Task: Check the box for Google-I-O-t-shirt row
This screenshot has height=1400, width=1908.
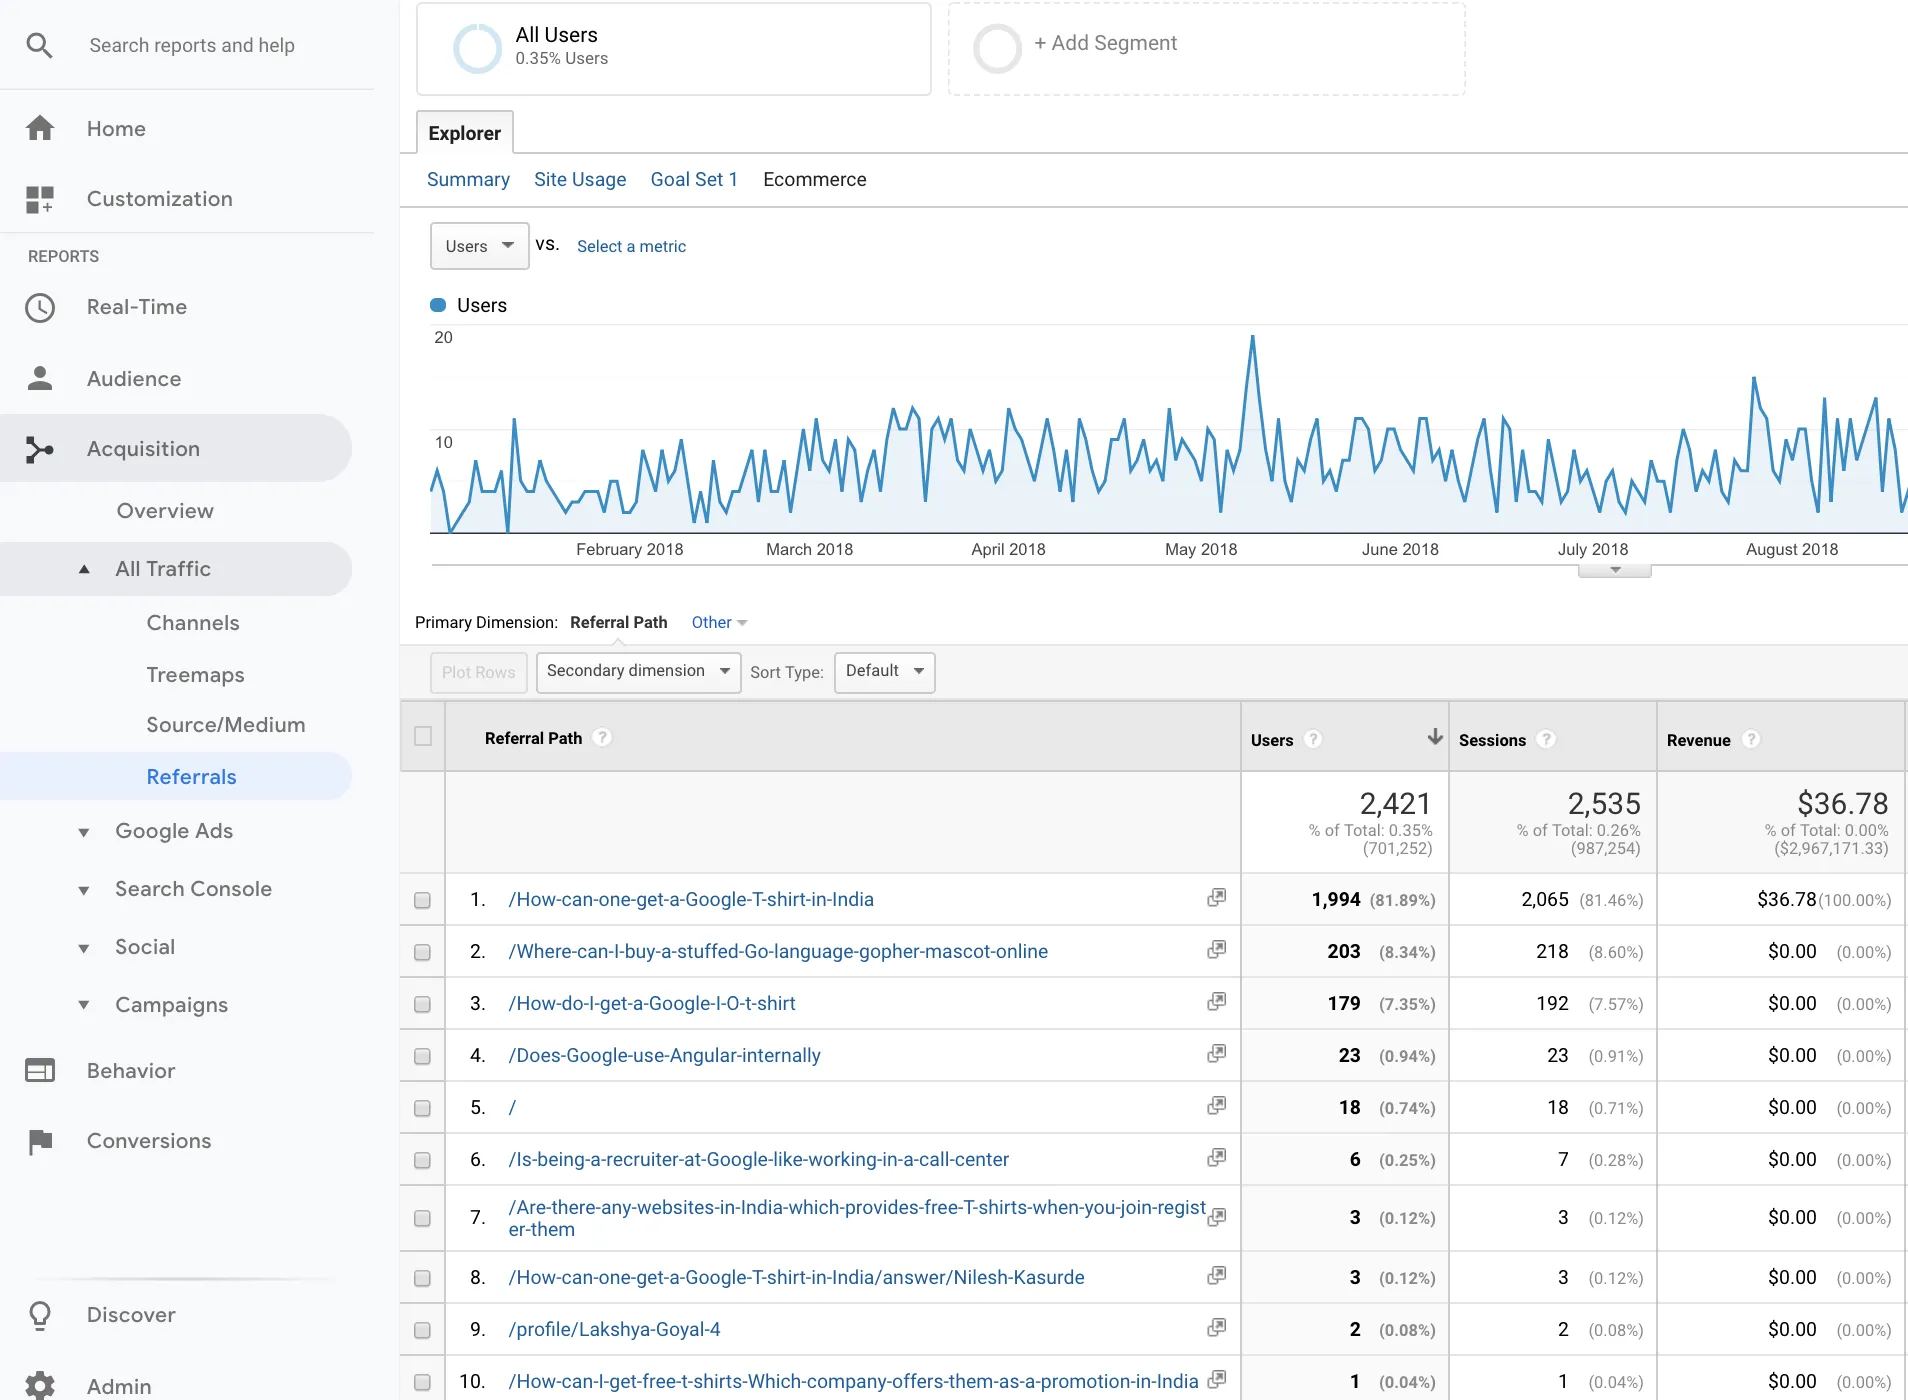Action: pos(422,1004)
